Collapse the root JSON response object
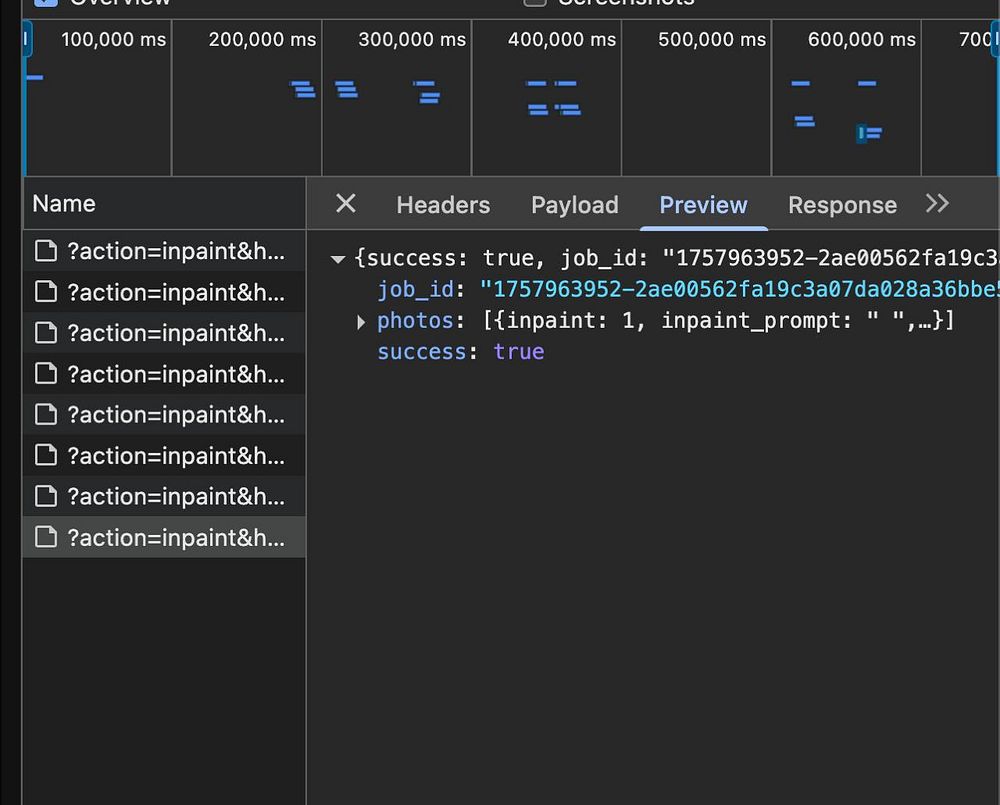Viewport: 1000px width, 805px height. [x=338, y=259]
